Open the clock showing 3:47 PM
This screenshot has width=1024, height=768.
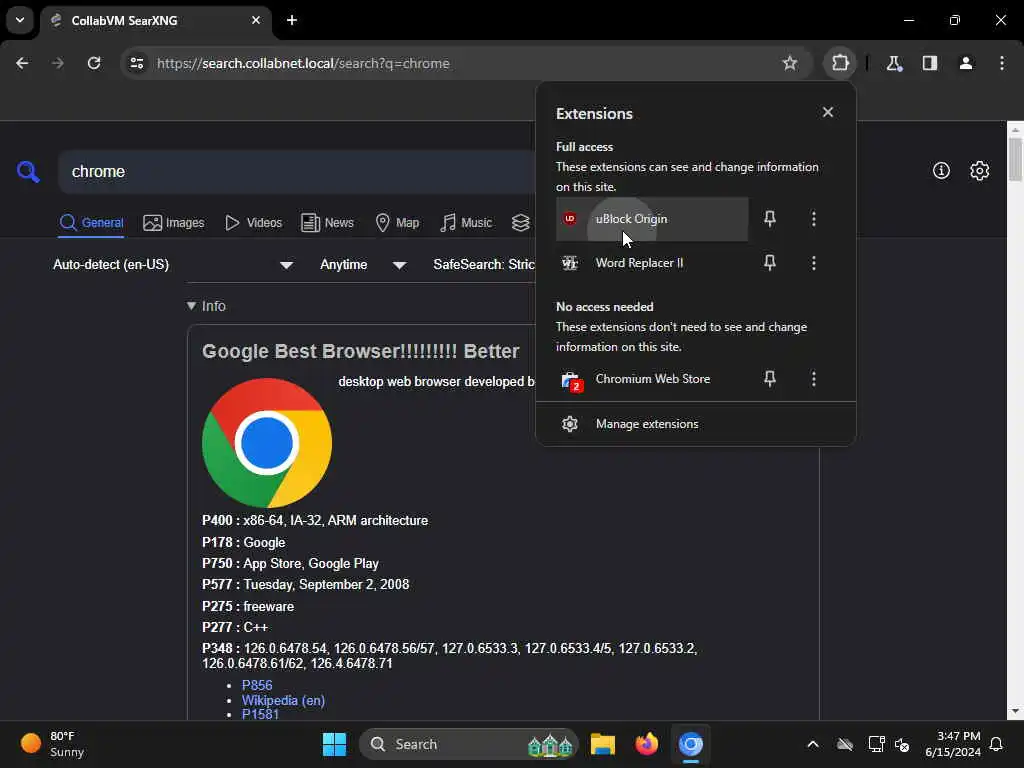pos(953,744)
